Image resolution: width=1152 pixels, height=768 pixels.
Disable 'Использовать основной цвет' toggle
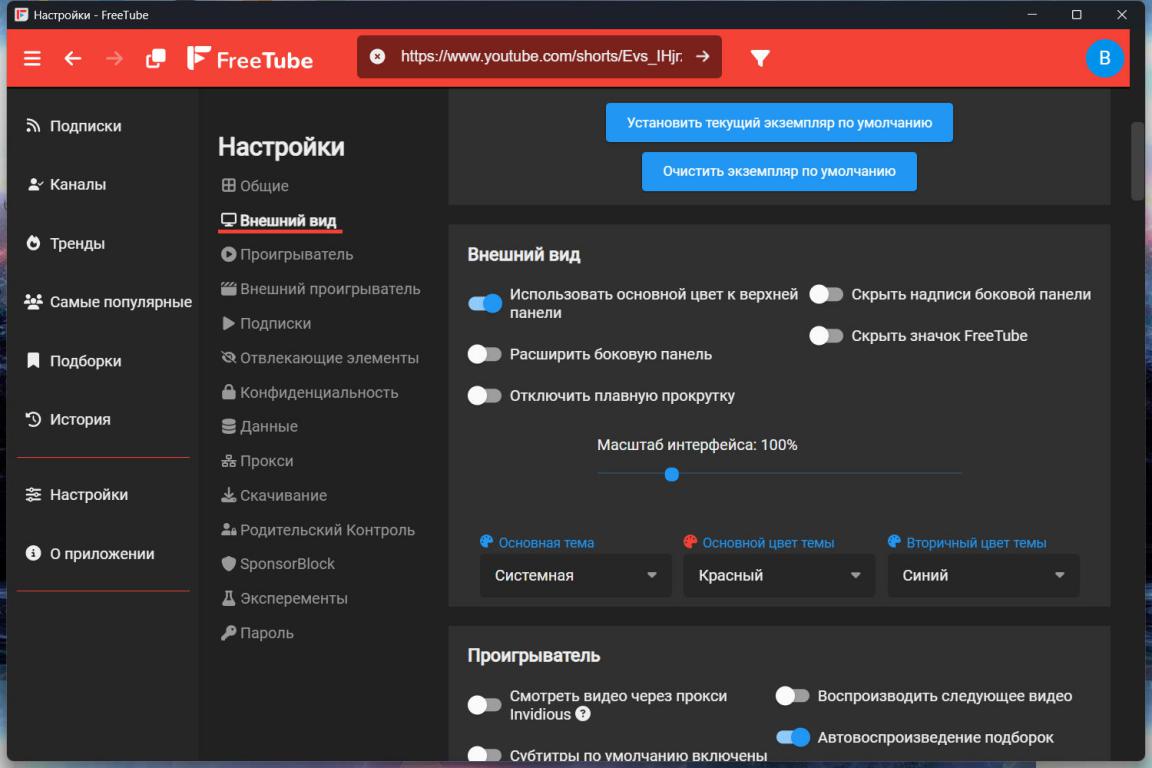coord(485,304)
